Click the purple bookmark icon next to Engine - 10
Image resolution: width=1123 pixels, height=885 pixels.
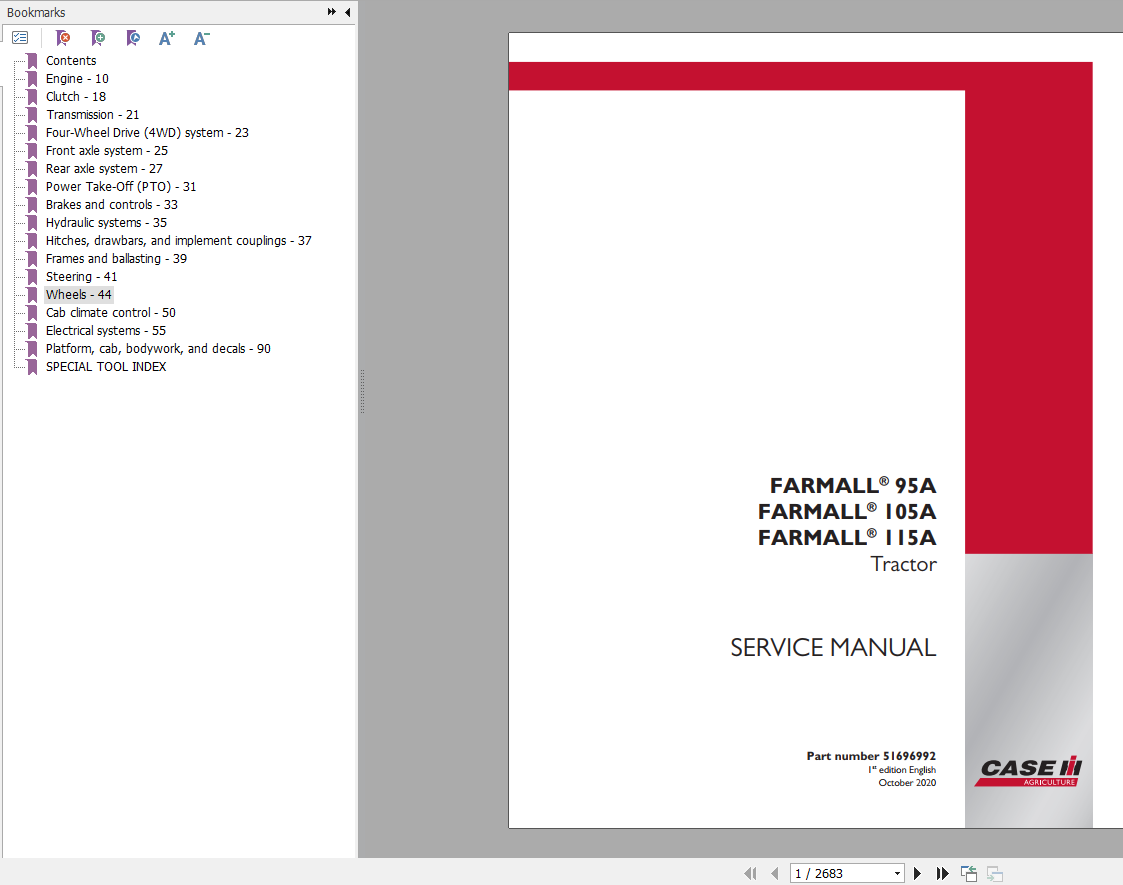pyautogui.click(x=32, y=79)
